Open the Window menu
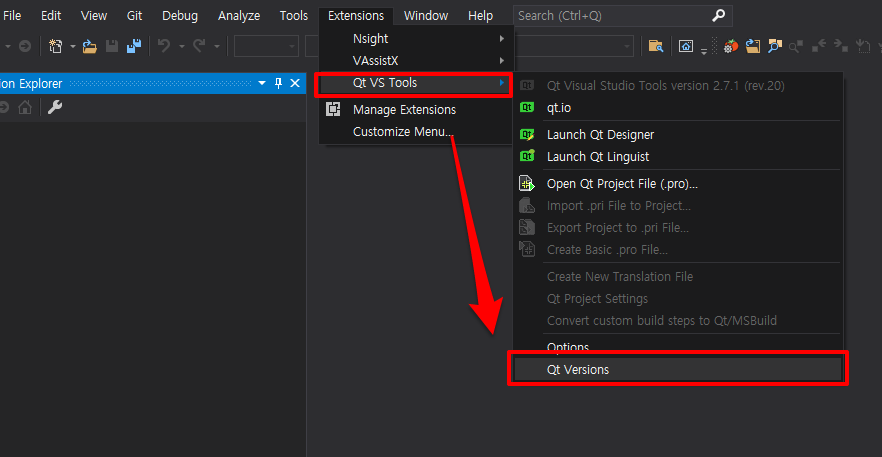Image resolution: width=882 pixels, height=457 pixels. pyautogui.click(x=426, y=16)
